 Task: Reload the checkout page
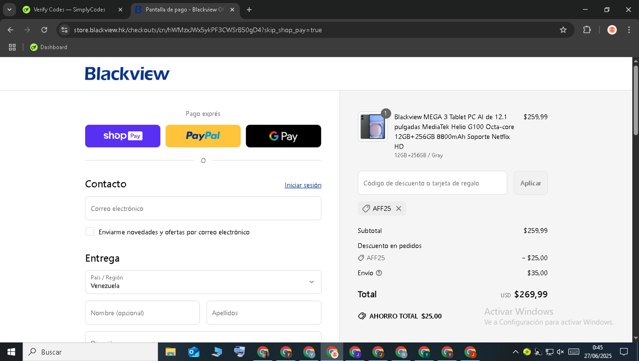point(44,30)
